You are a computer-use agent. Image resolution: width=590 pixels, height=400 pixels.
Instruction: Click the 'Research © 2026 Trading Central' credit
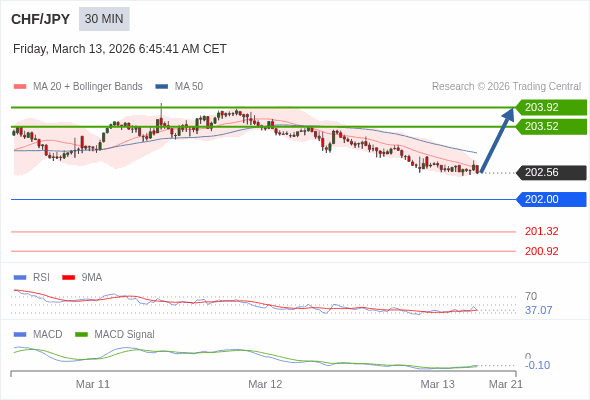coord(506,87)
